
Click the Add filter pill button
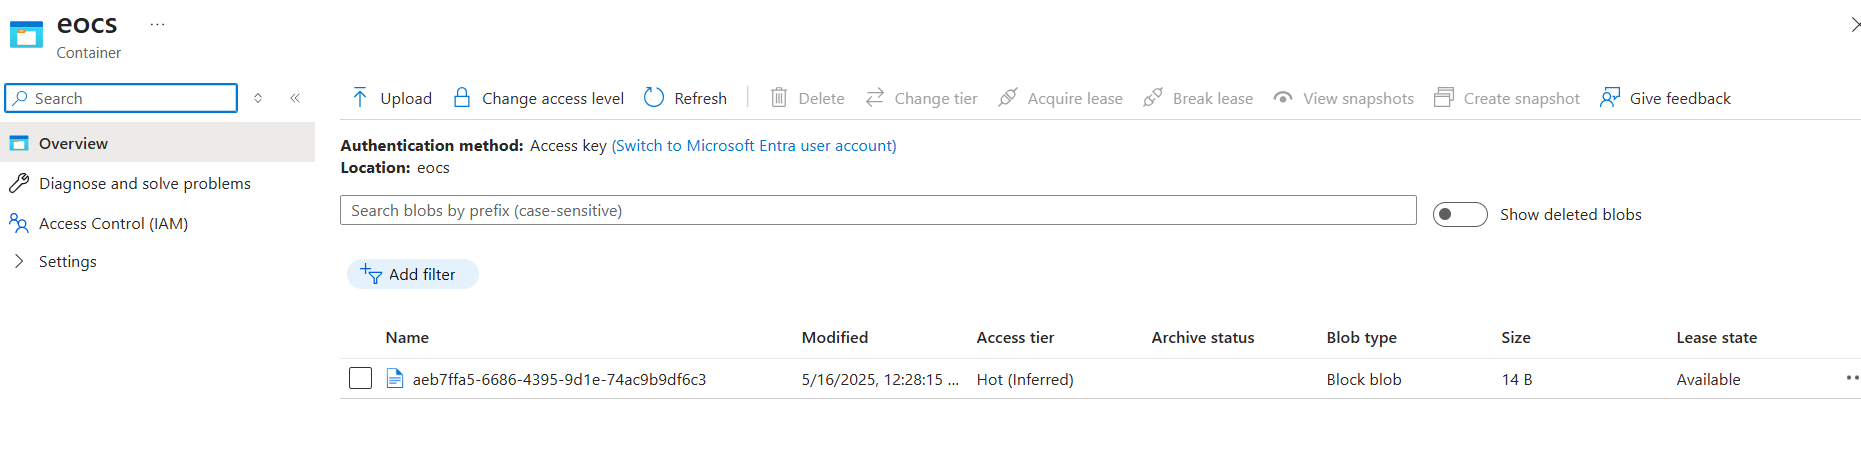click(x=413, y=274)
